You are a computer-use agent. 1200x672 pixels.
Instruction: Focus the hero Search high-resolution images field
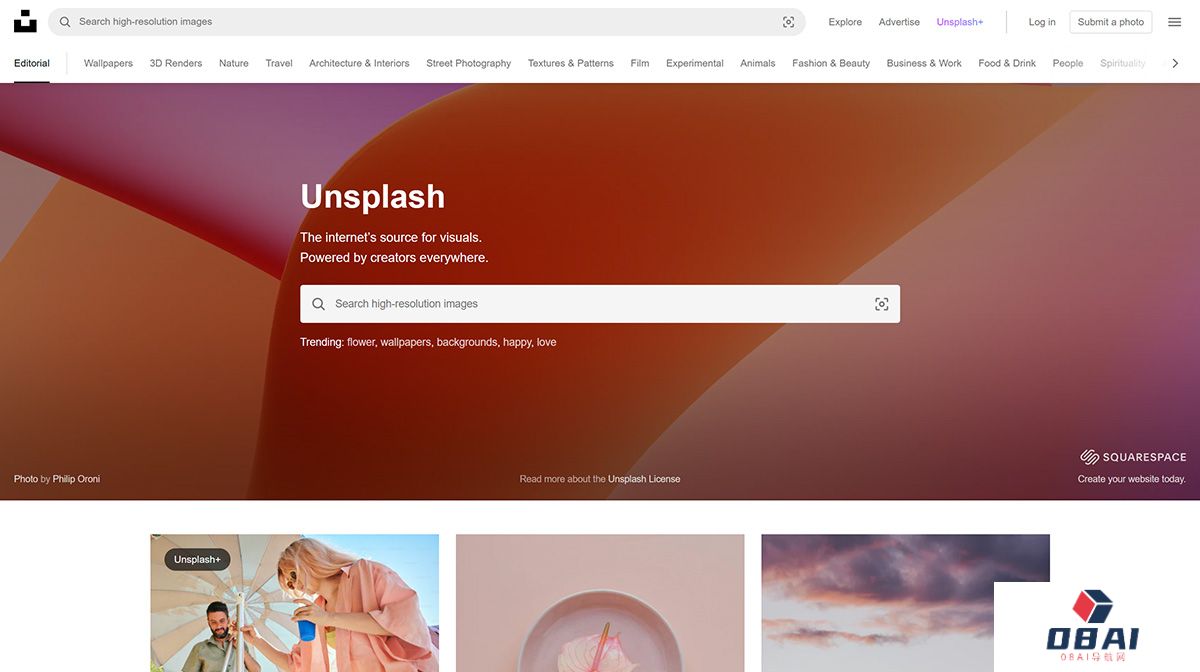tap(600, 304)
